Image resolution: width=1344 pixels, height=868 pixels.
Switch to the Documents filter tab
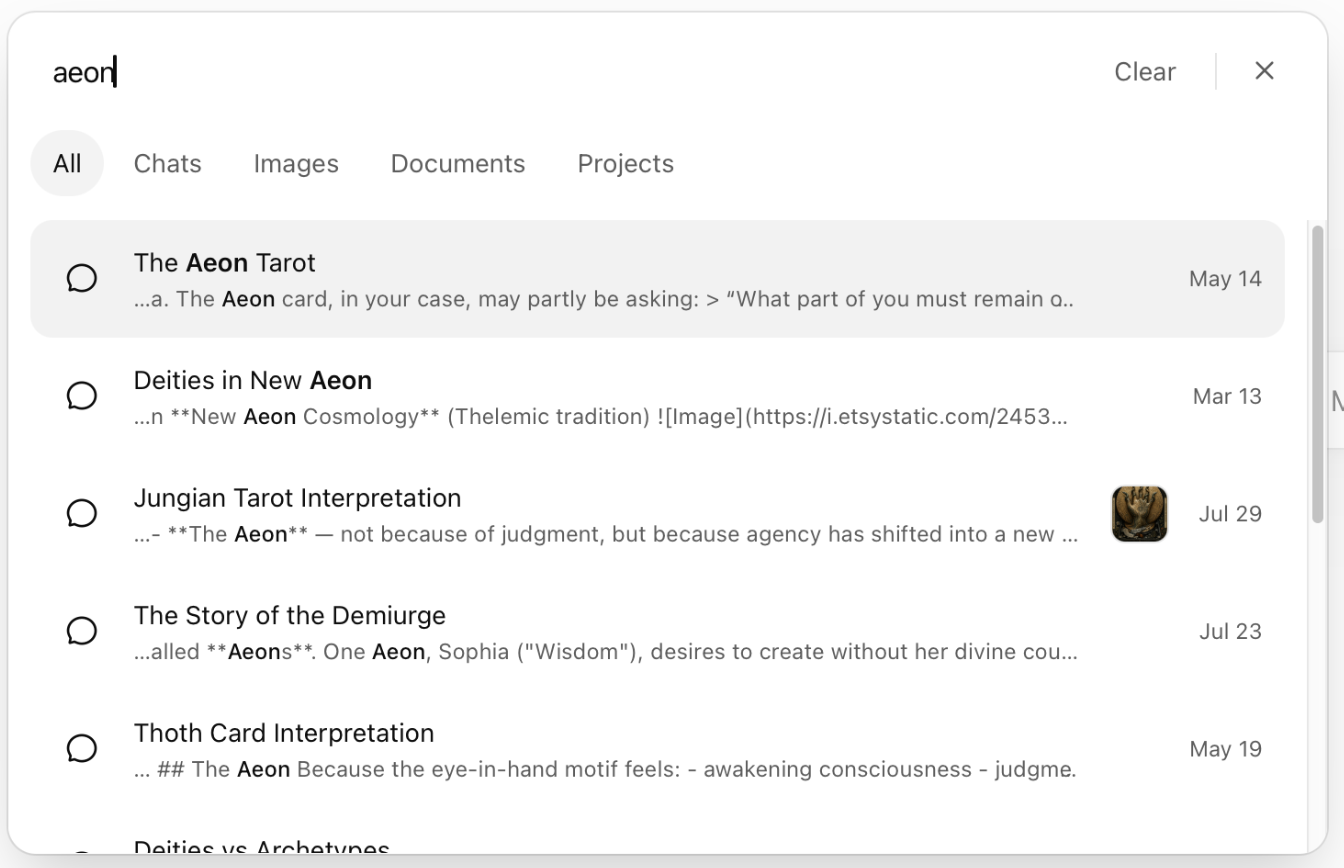[x=458, y=163]
